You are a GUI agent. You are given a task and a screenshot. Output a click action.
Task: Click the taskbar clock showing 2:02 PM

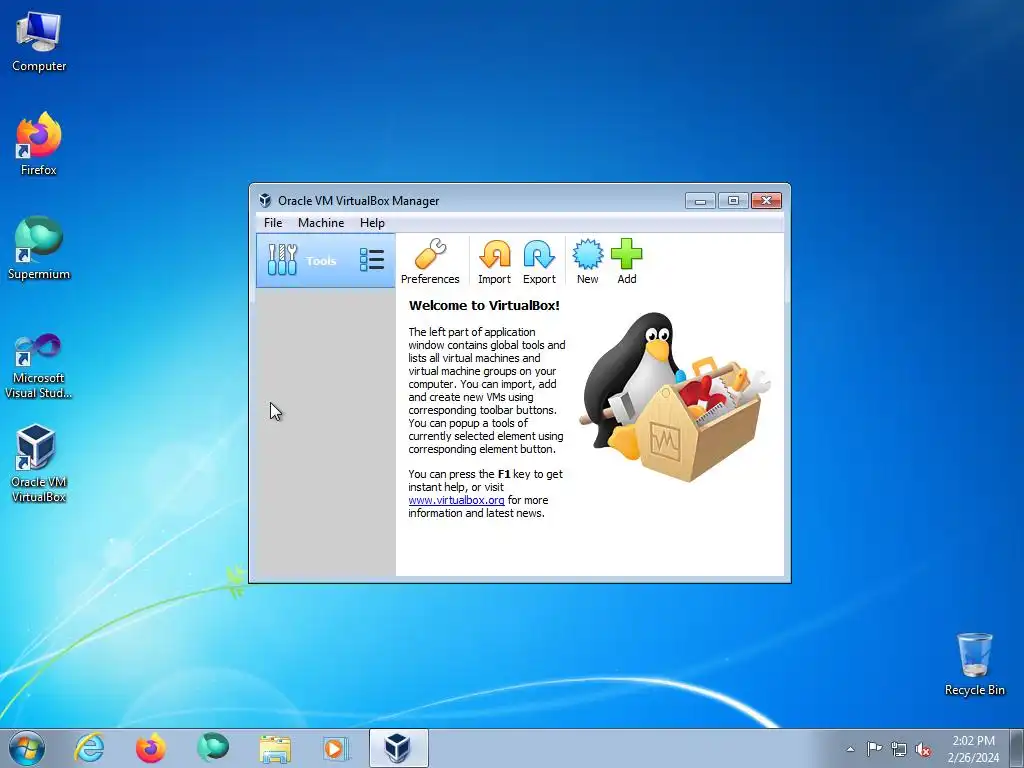[973, 749]
